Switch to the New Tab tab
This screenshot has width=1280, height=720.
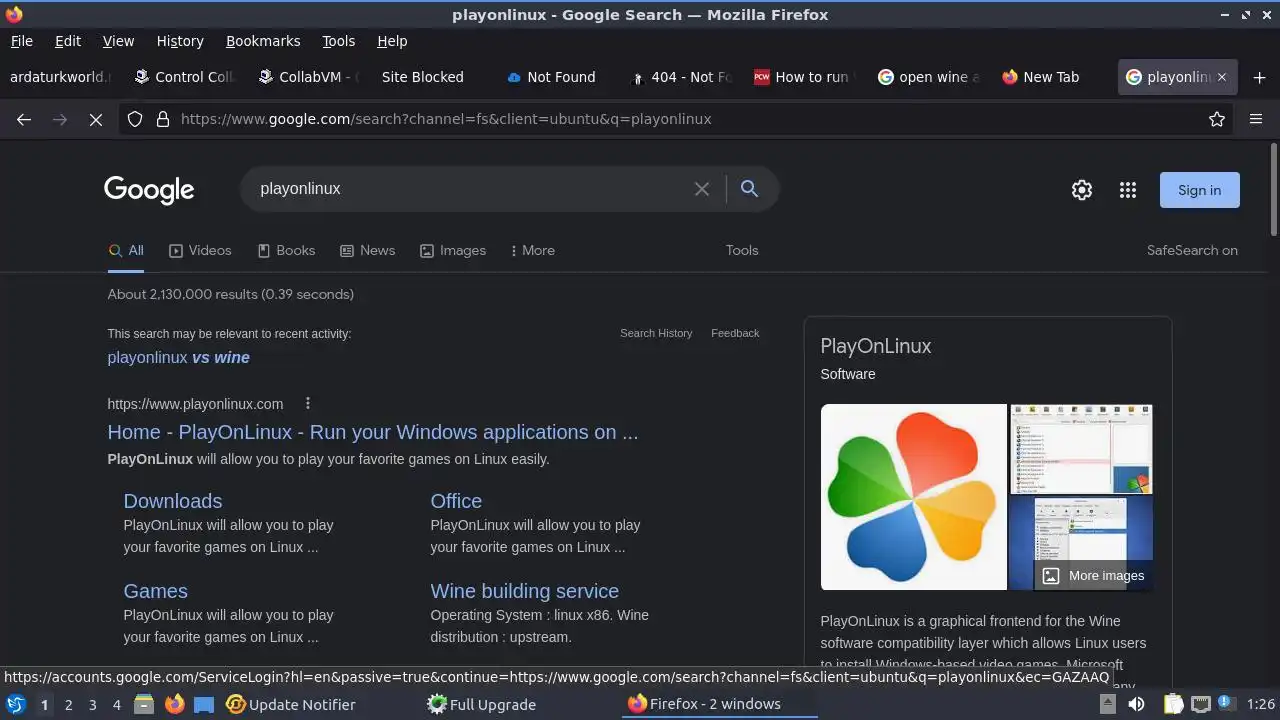(x=1051, y=77)
